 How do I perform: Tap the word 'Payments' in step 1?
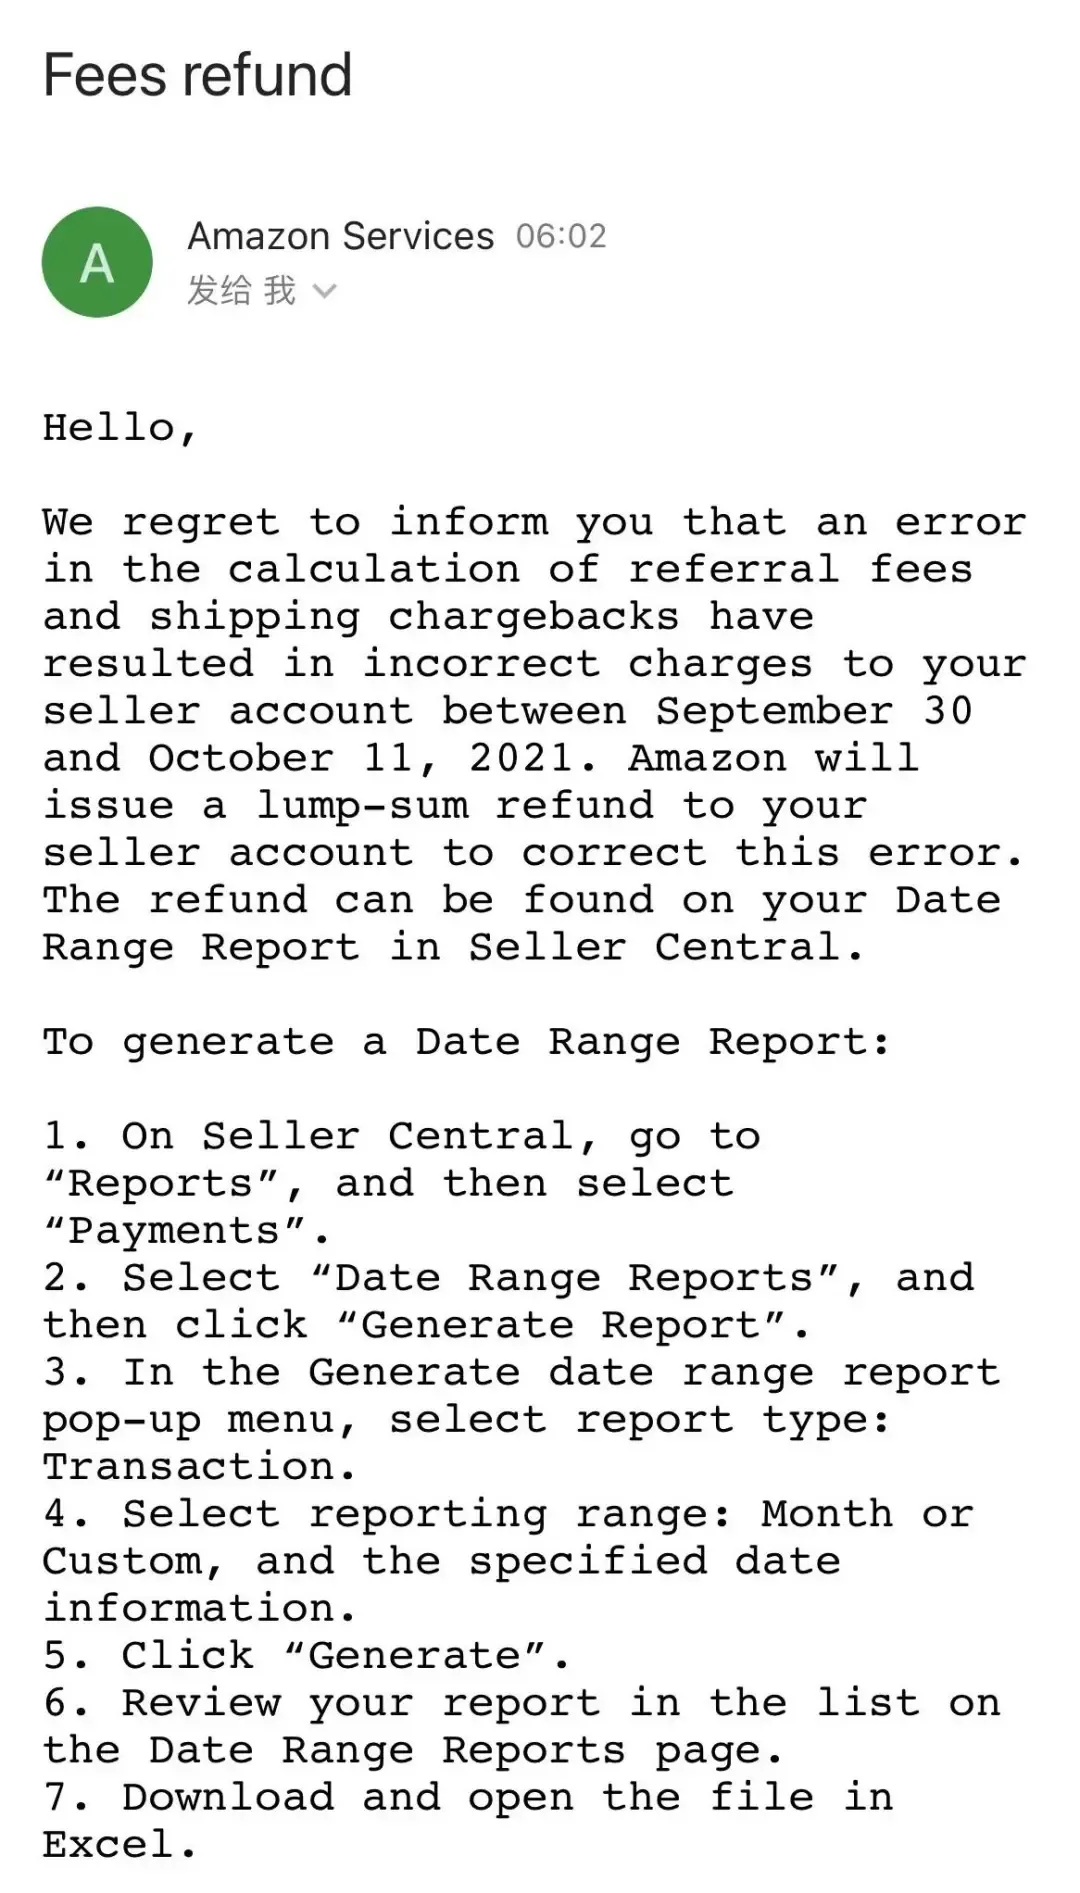click(x=174, y=1230)
